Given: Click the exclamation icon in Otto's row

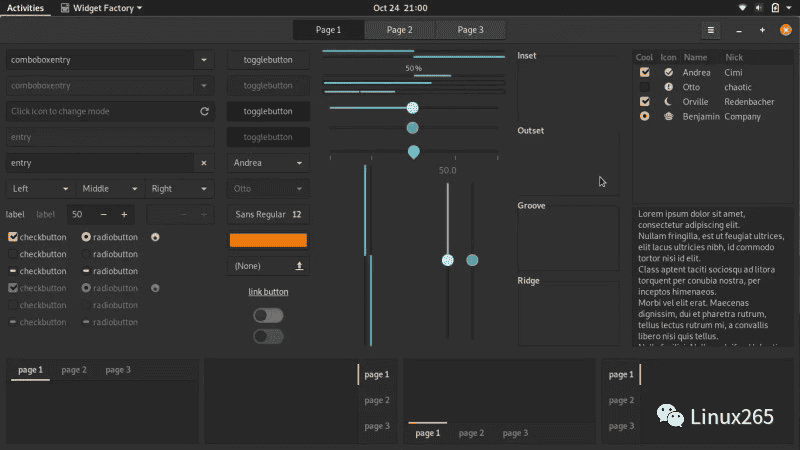Looking at the screenshot, I should [x=668, y=87].
